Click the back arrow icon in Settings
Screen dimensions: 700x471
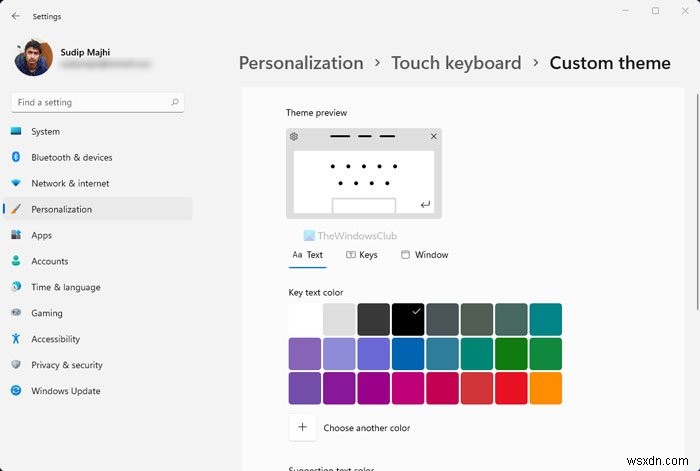15,17
